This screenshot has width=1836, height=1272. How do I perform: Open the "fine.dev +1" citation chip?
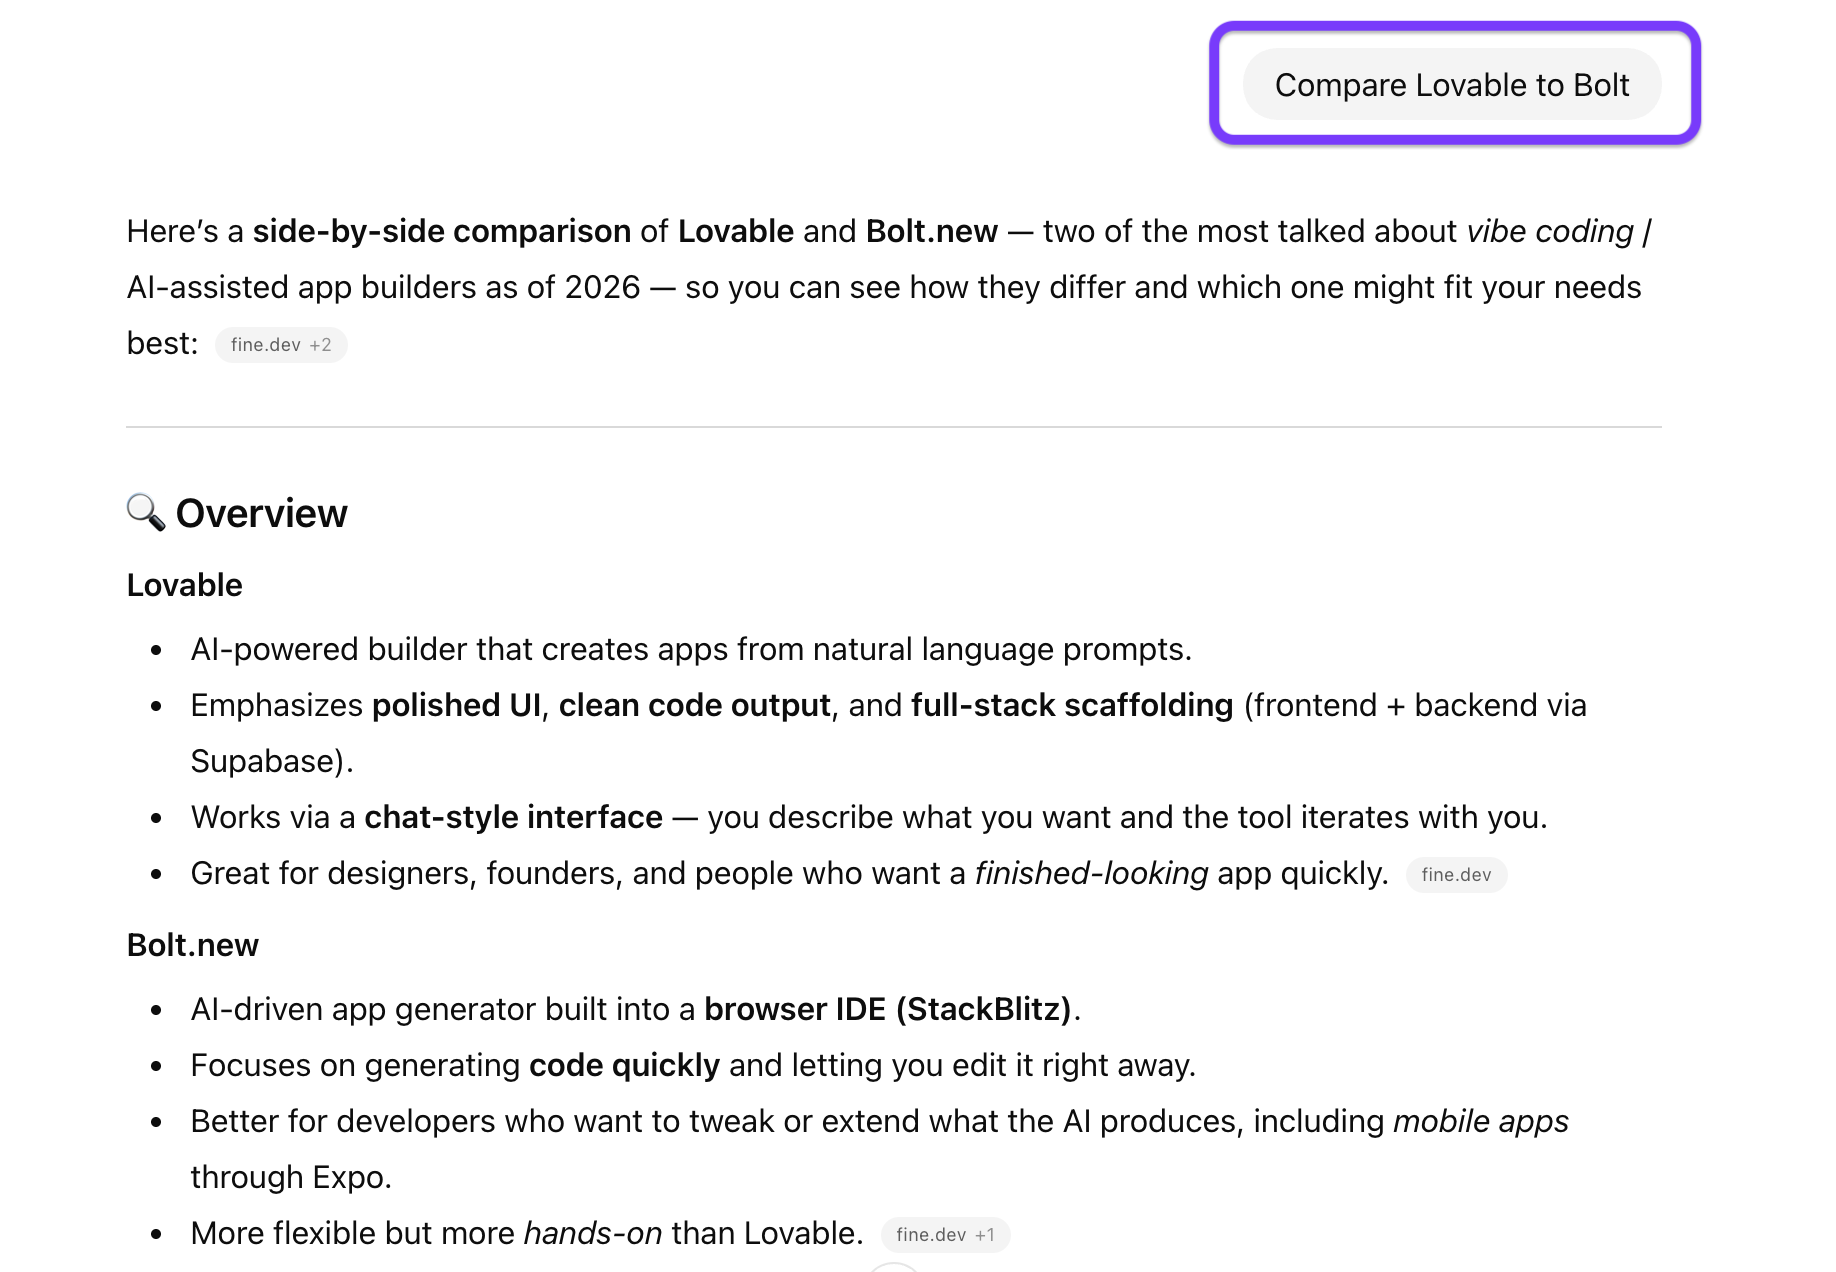pos(945,1235)
